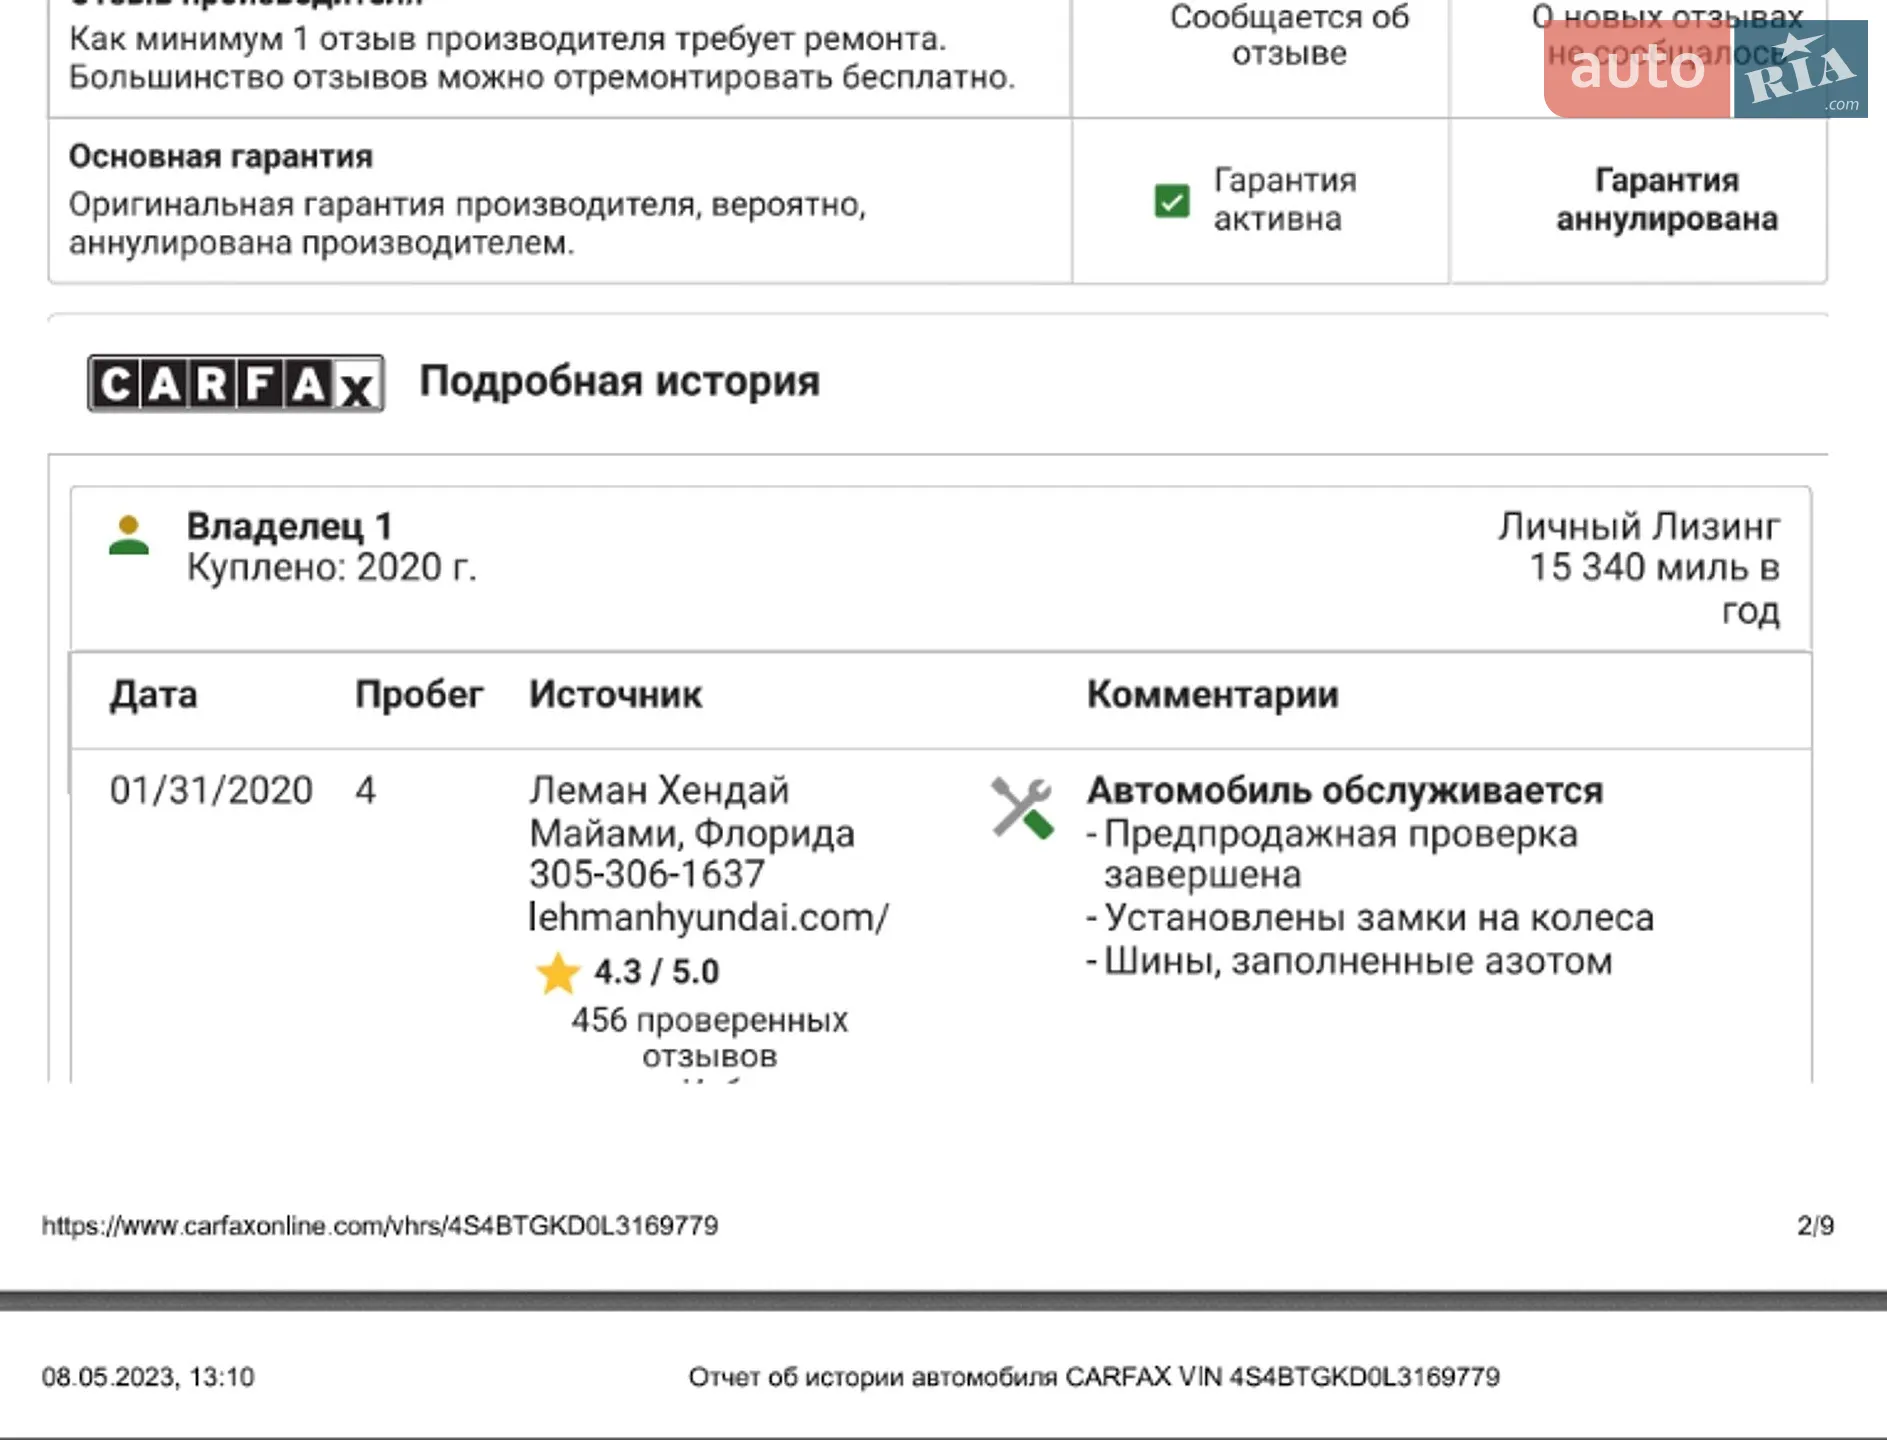Screen dimensions: 1887x1440
Task: Click the RIA.com blue logo badge
Action: (x=1800, y=69)
